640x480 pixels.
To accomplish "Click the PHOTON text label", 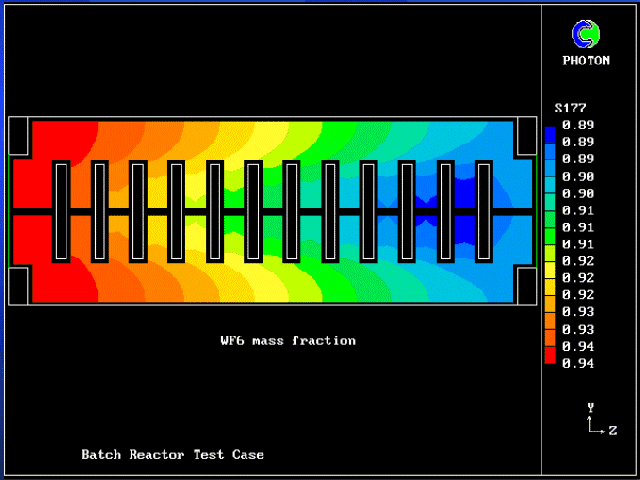I will (x=586, y=60).
